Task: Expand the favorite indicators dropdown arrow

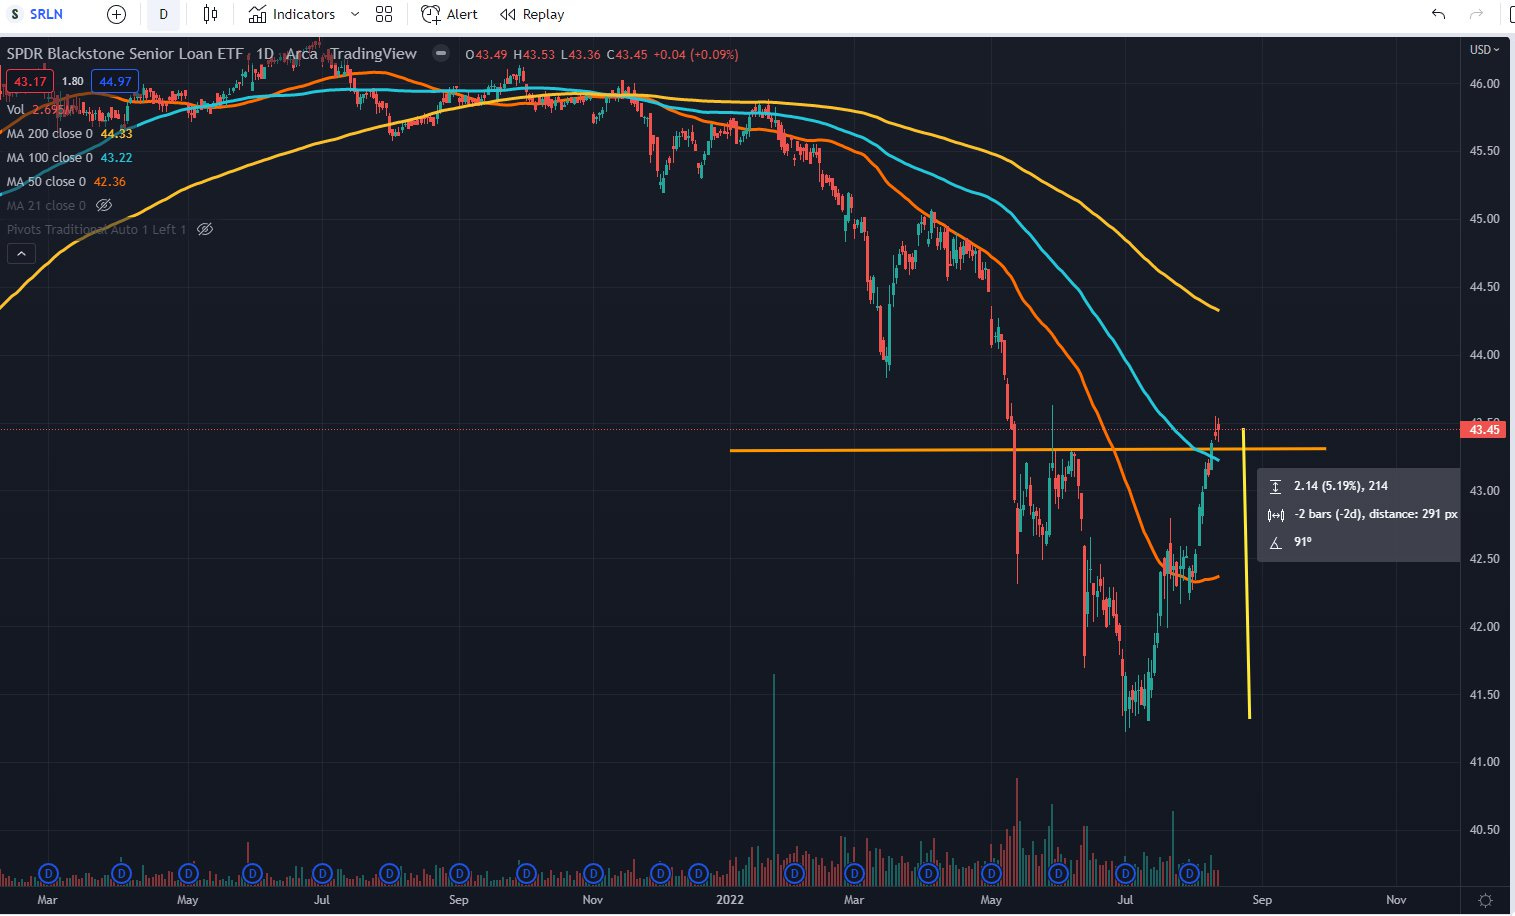Action: [354, 14]
